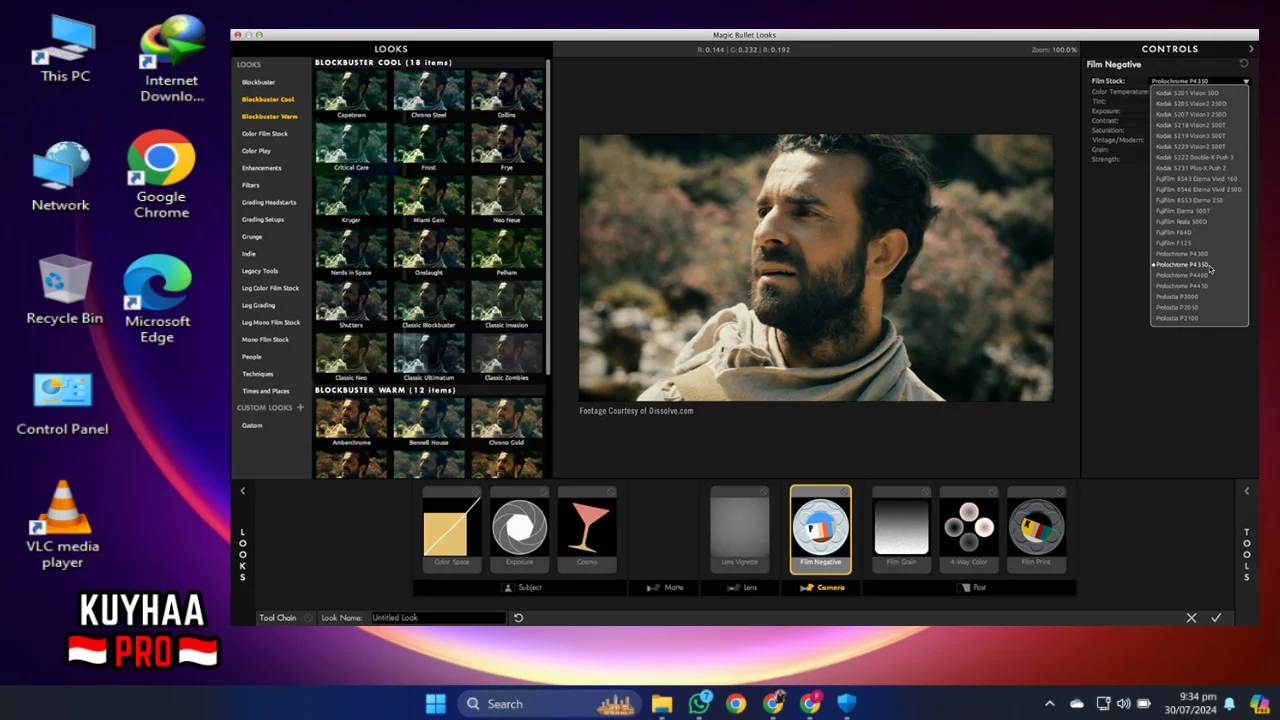Open Log Grading looks category
Screen dimensions: 1280x720
(259, 305)
